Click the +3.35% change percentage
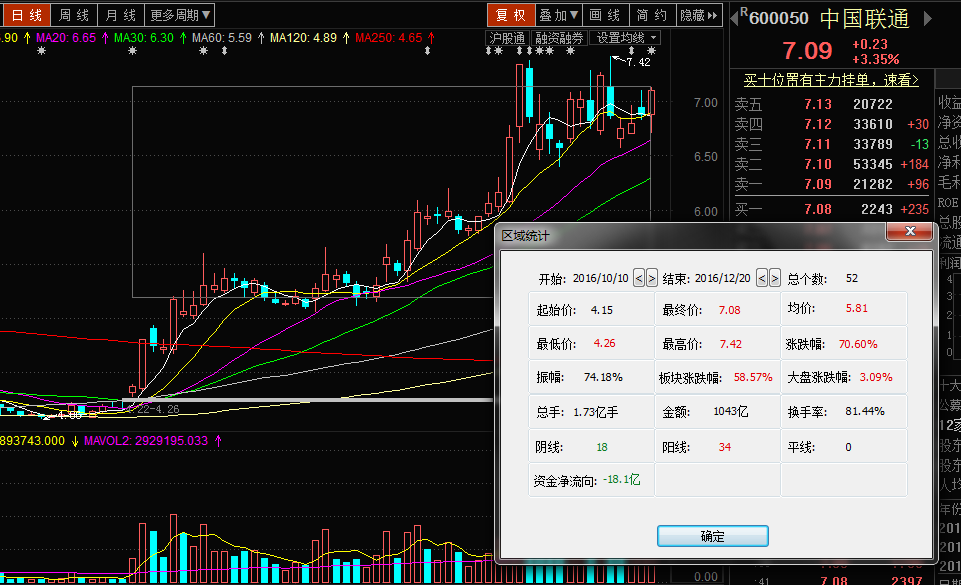Screen dimensions: 961x585 click(875, 59)
